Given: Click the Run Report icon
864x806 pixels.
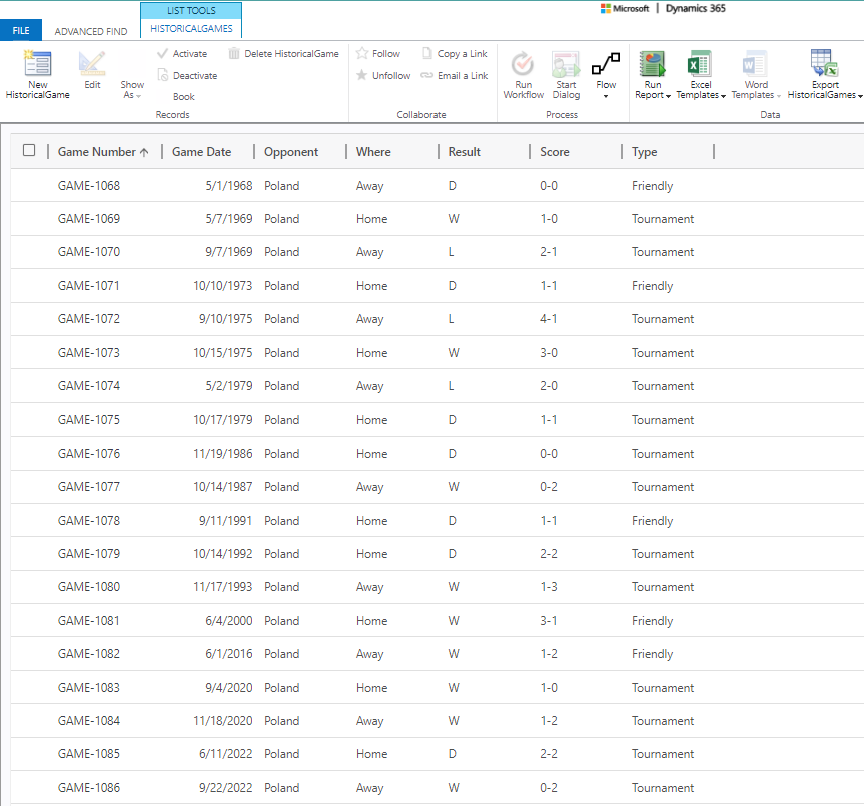Looking at the screenshot, I should (652, 63).
